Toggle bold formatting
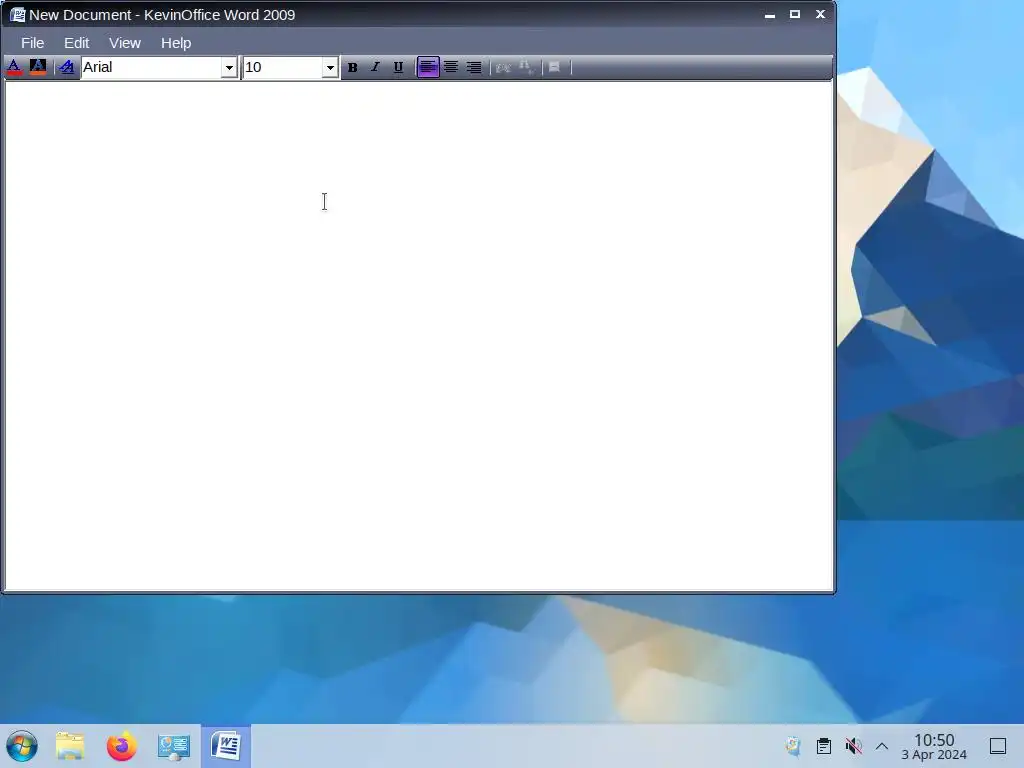The image size is (1024, 768). (352, 67)
